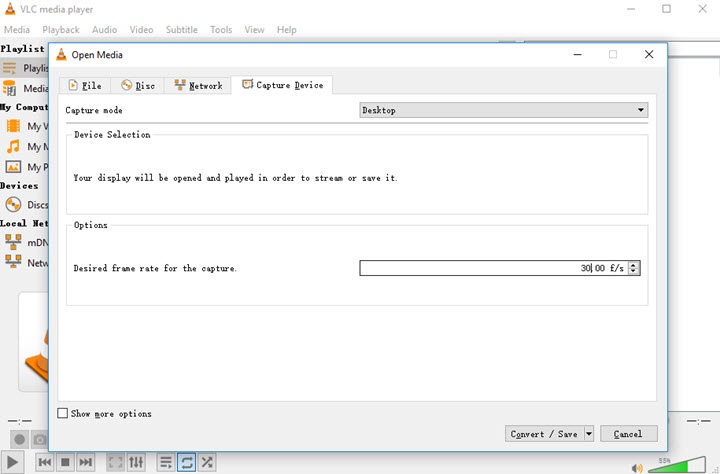
Task: Open the Video menu
Action: [x=141, y=30]
